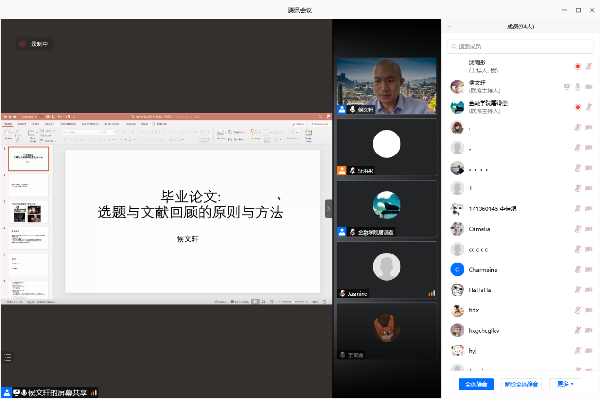600x399 pixels.
Task: Click the blue mute-all (全体静音) button
Action: point(476,384)
